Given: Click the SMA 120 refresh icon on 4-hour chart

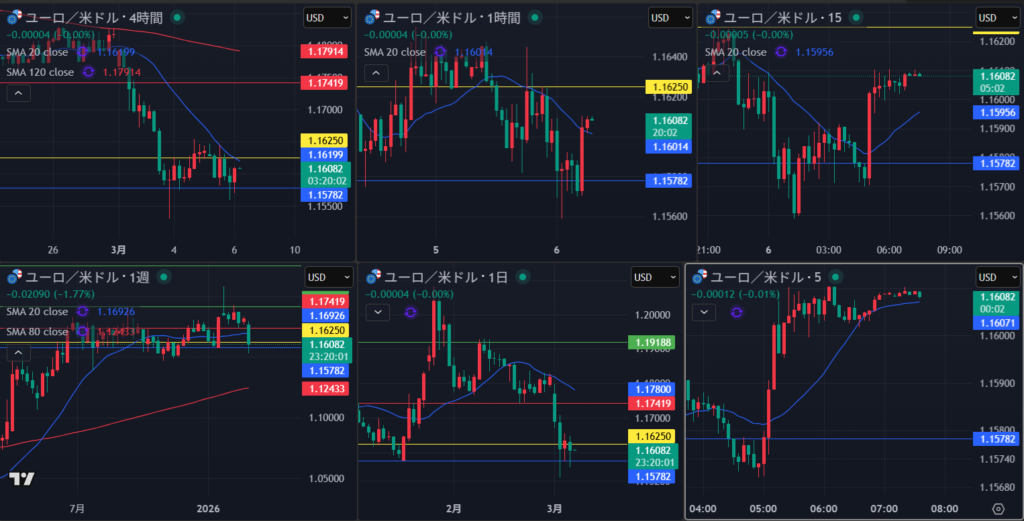Looking at the screenshot, I should coord(88,72).
